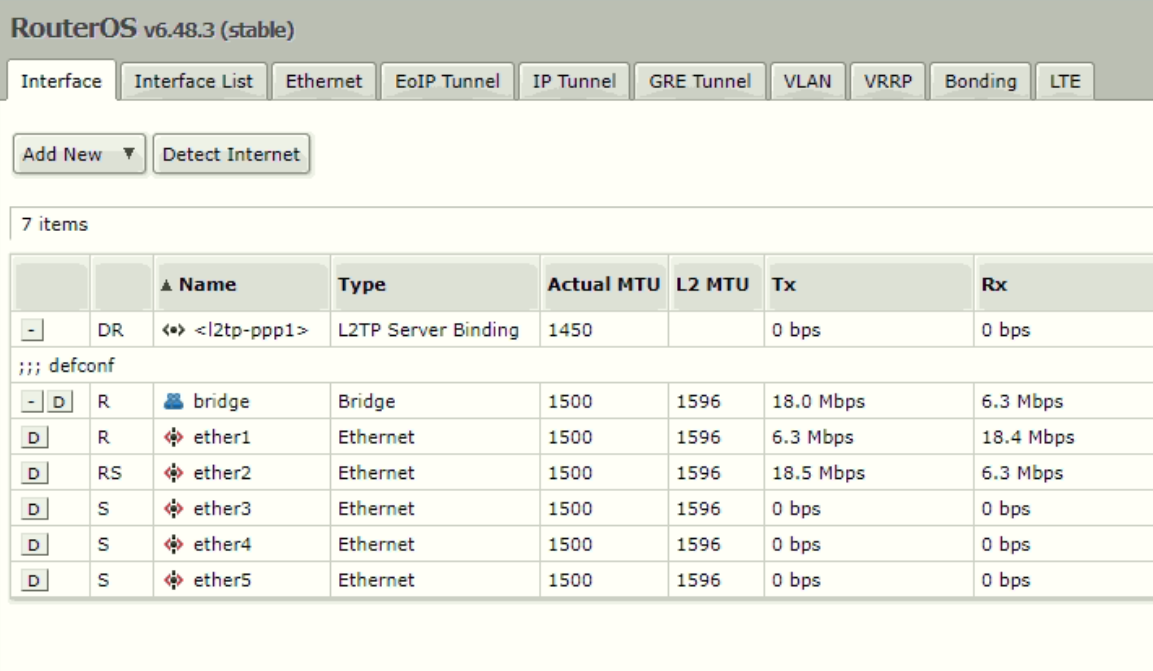This screenshot has height=671, width=1153.
Task: Click the 1450 Actual MTU value
Action: point(570,330)
